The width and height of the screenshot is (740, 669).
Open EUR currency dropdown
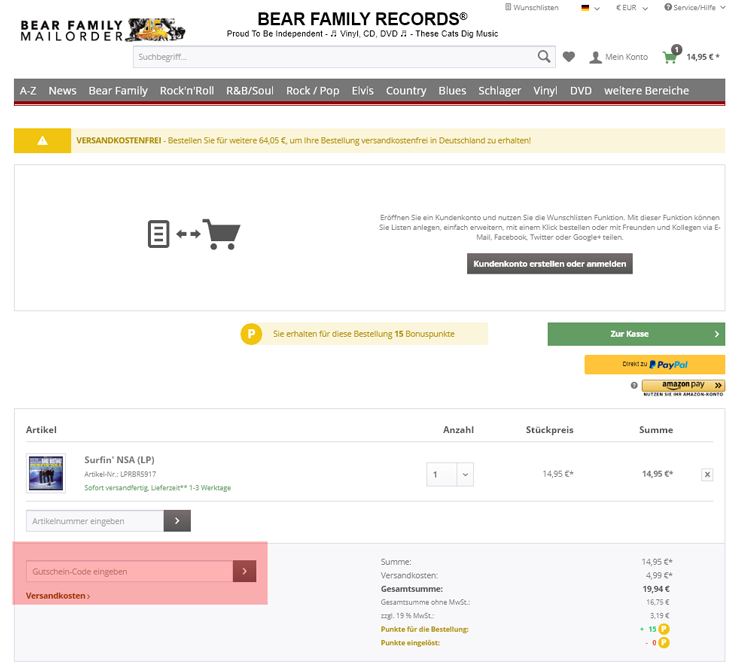click(632, 8)
